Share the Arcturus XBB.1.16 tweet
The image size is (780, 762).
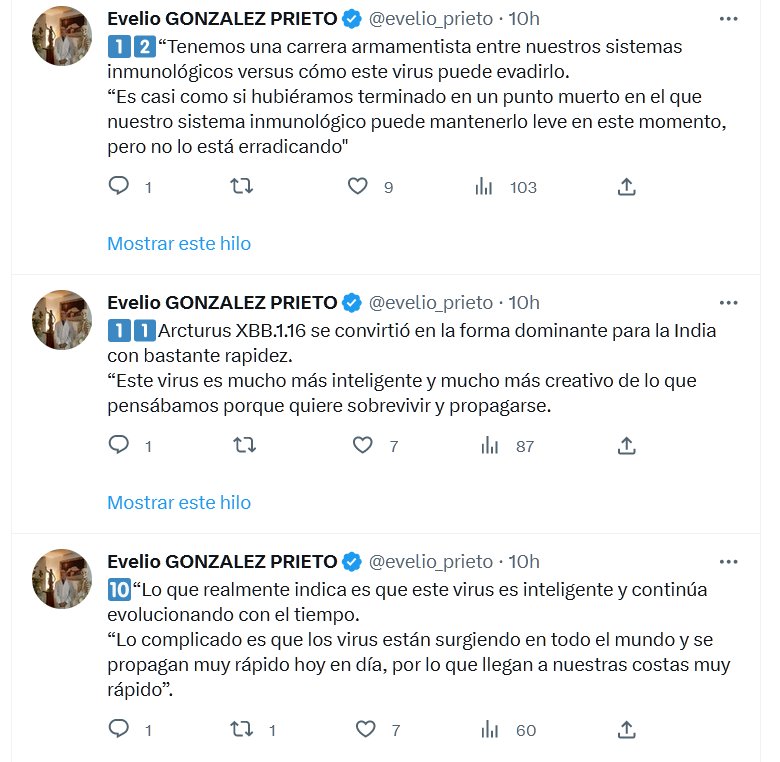click(626, 445)
